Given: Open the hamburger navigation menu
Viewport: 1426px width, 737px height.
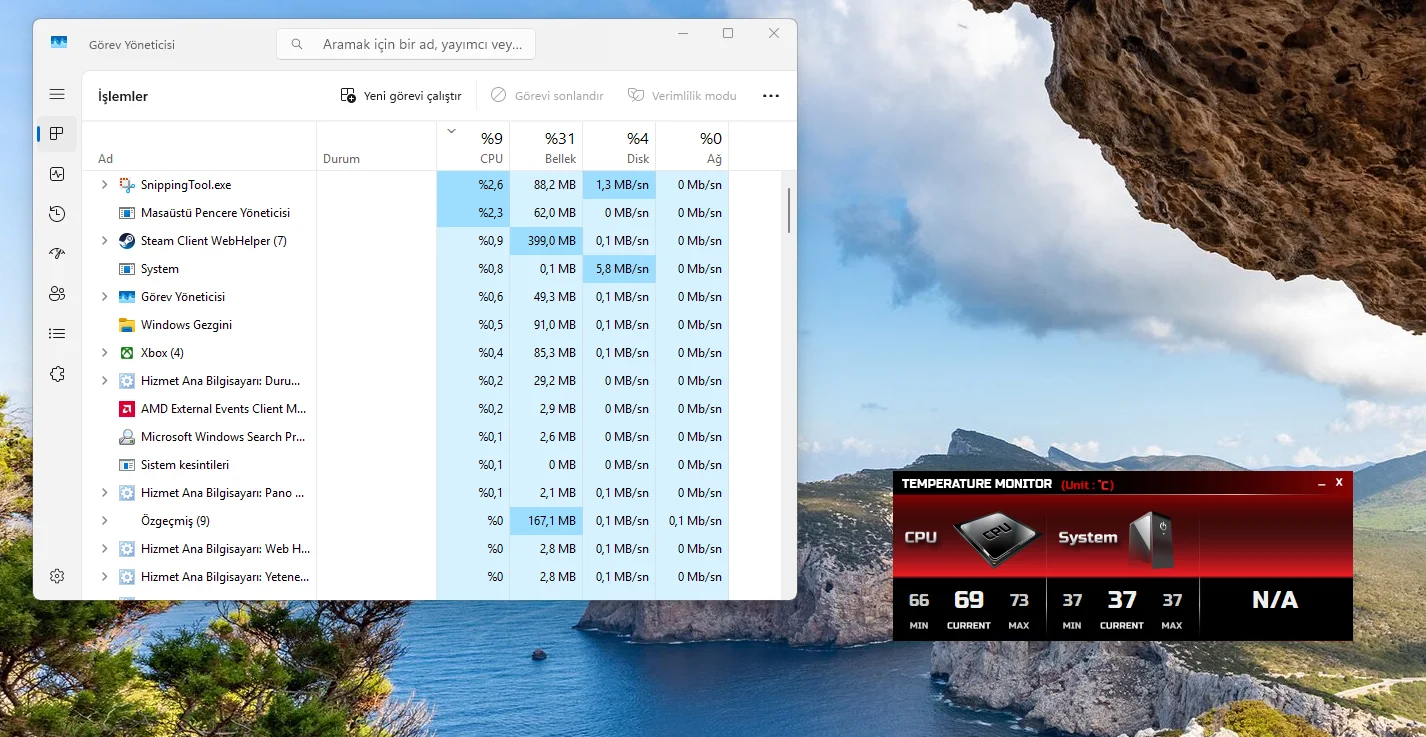Looking at the screenshot, I should 57,94.
